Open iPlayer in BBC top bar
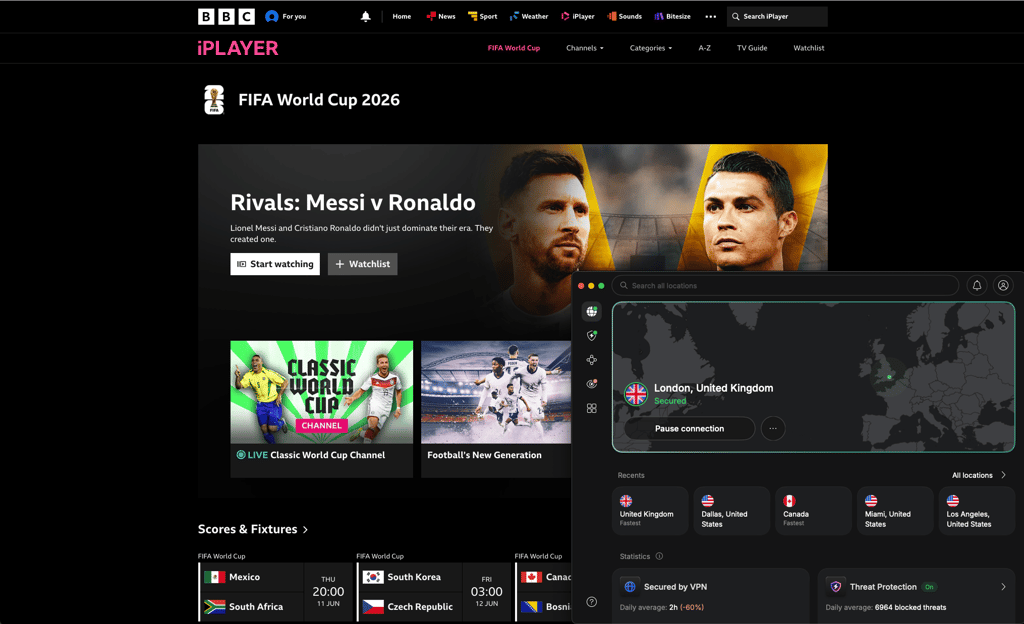The width and height of the screenshot is (1024, 624). click(x=578, y=16)
